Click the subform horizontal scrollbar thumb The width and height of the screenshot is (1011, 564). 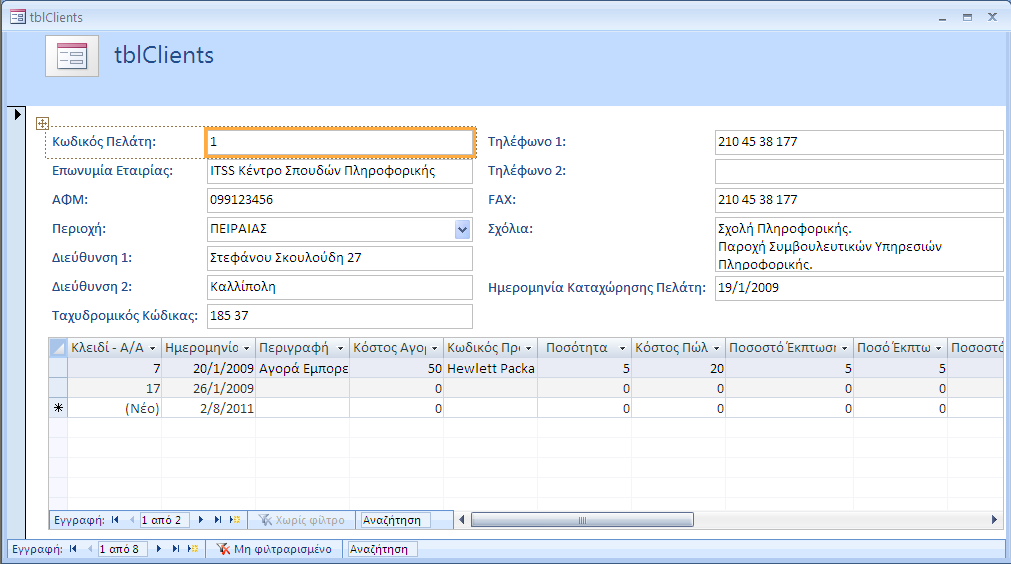click(582, 520)
